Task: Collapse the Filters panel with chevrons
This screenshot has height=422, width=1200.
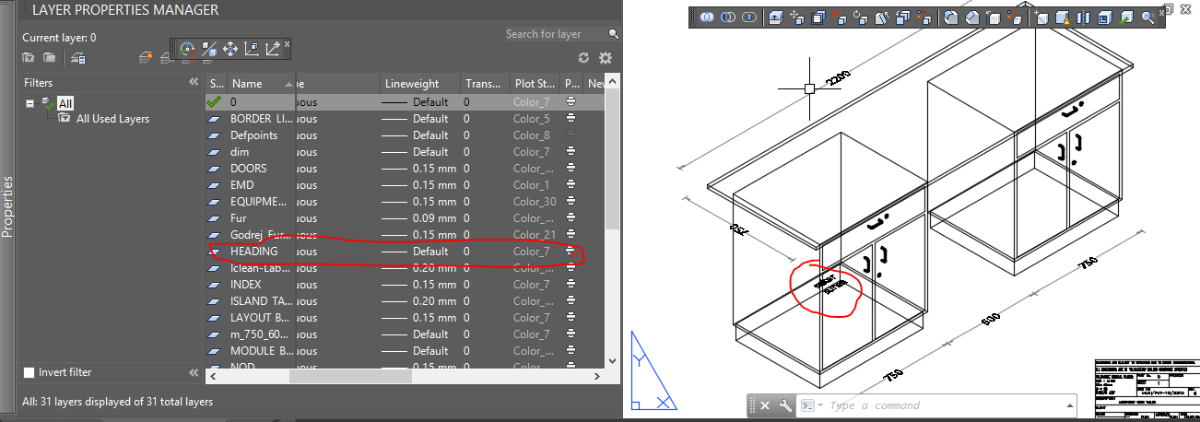Action: pyautogui.click(x=194, y=83)
